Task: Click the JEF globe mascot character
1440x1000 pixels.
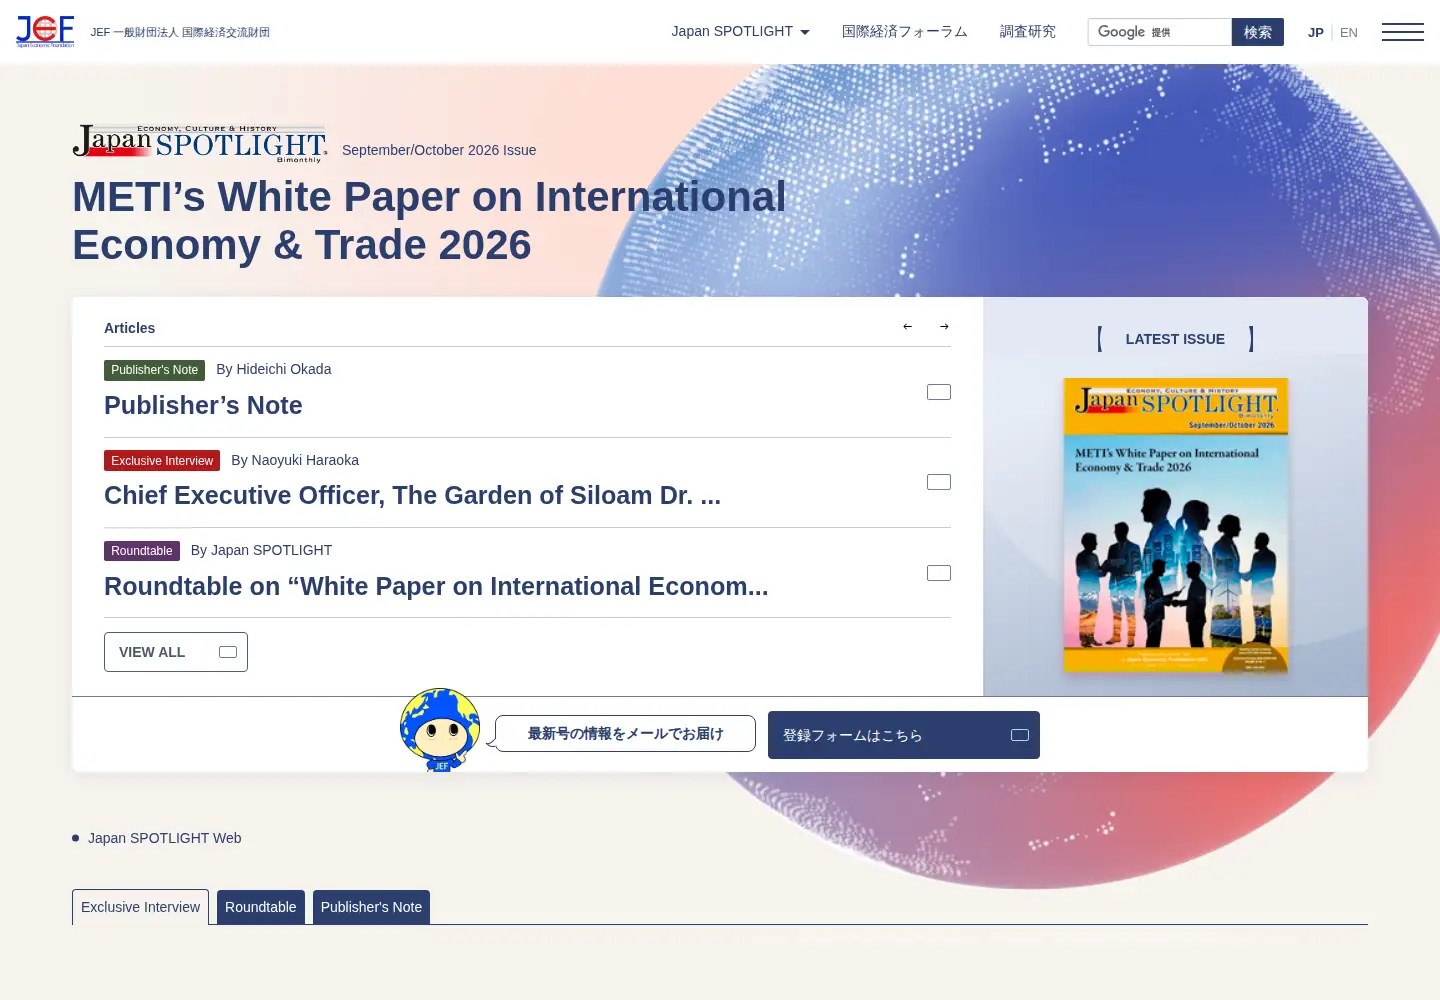Action: point(440,730)
